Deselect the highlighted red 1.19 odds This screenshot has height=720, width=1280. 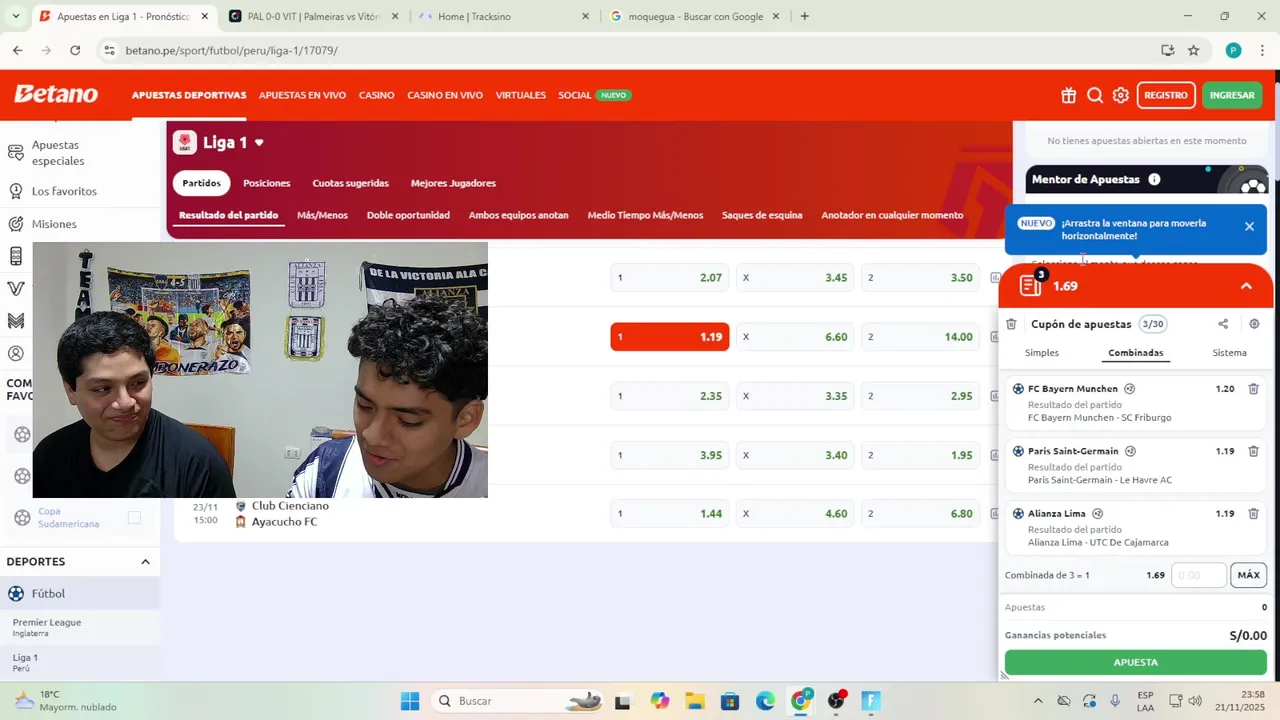click(670, 337)
